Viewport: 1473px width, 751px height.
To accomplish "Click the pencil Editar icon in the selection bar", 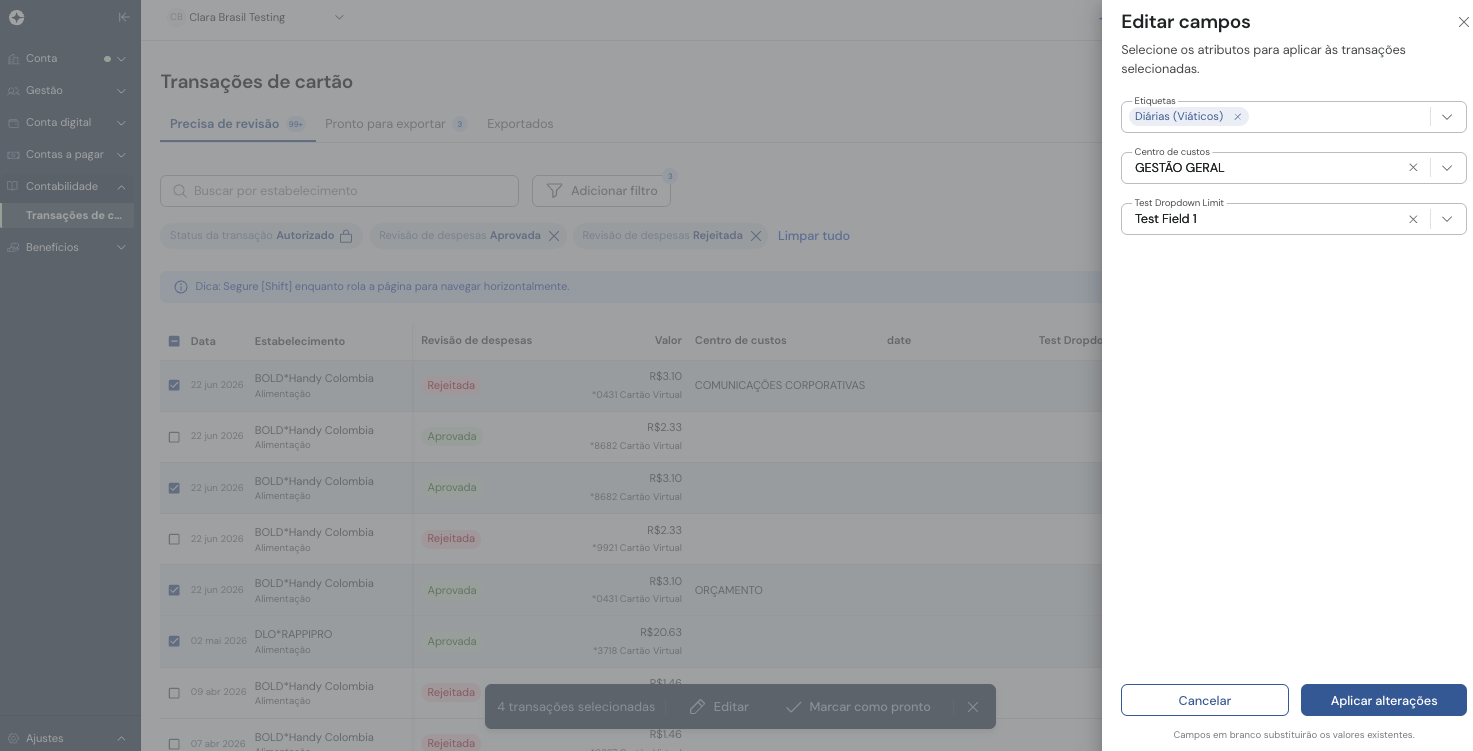I will pos(698,707).
